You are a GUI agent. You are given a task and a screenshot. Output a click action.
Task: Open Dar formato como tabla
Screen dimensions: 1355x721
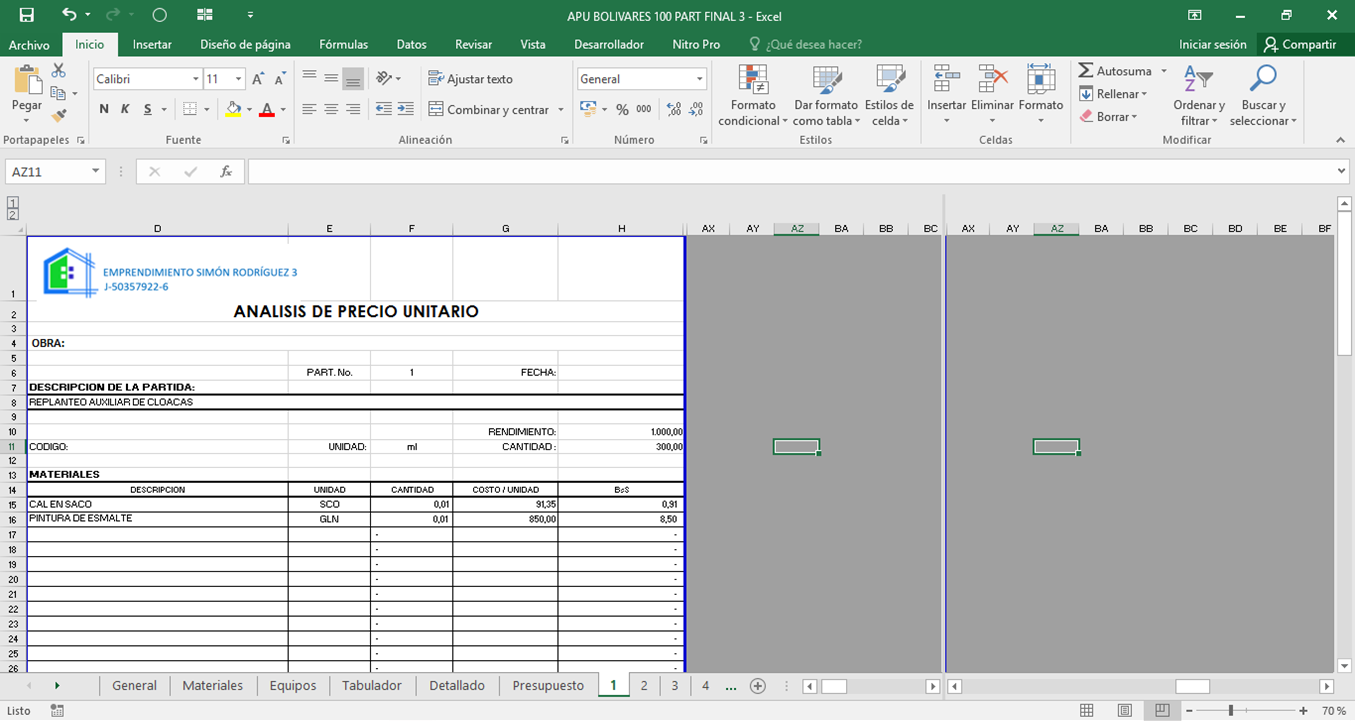pos(826,96)
